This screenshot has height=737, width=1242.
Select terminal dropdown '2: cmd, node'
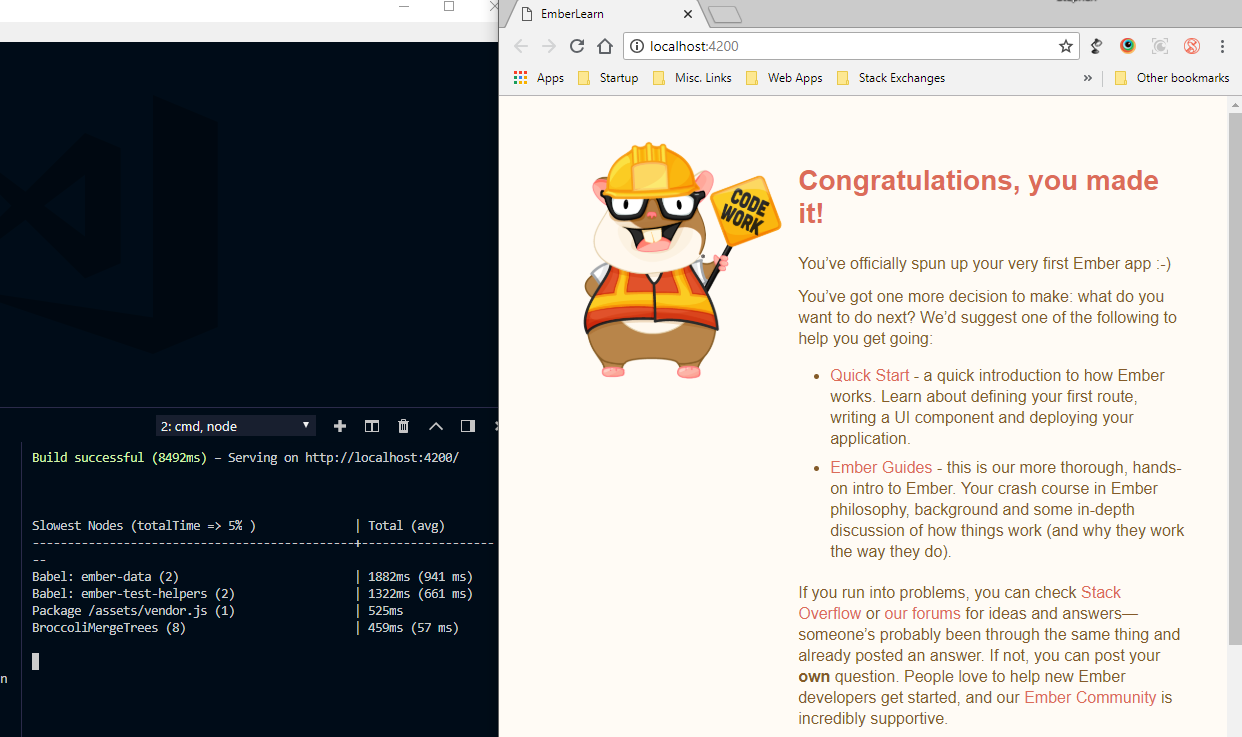[x=236, y=426]
